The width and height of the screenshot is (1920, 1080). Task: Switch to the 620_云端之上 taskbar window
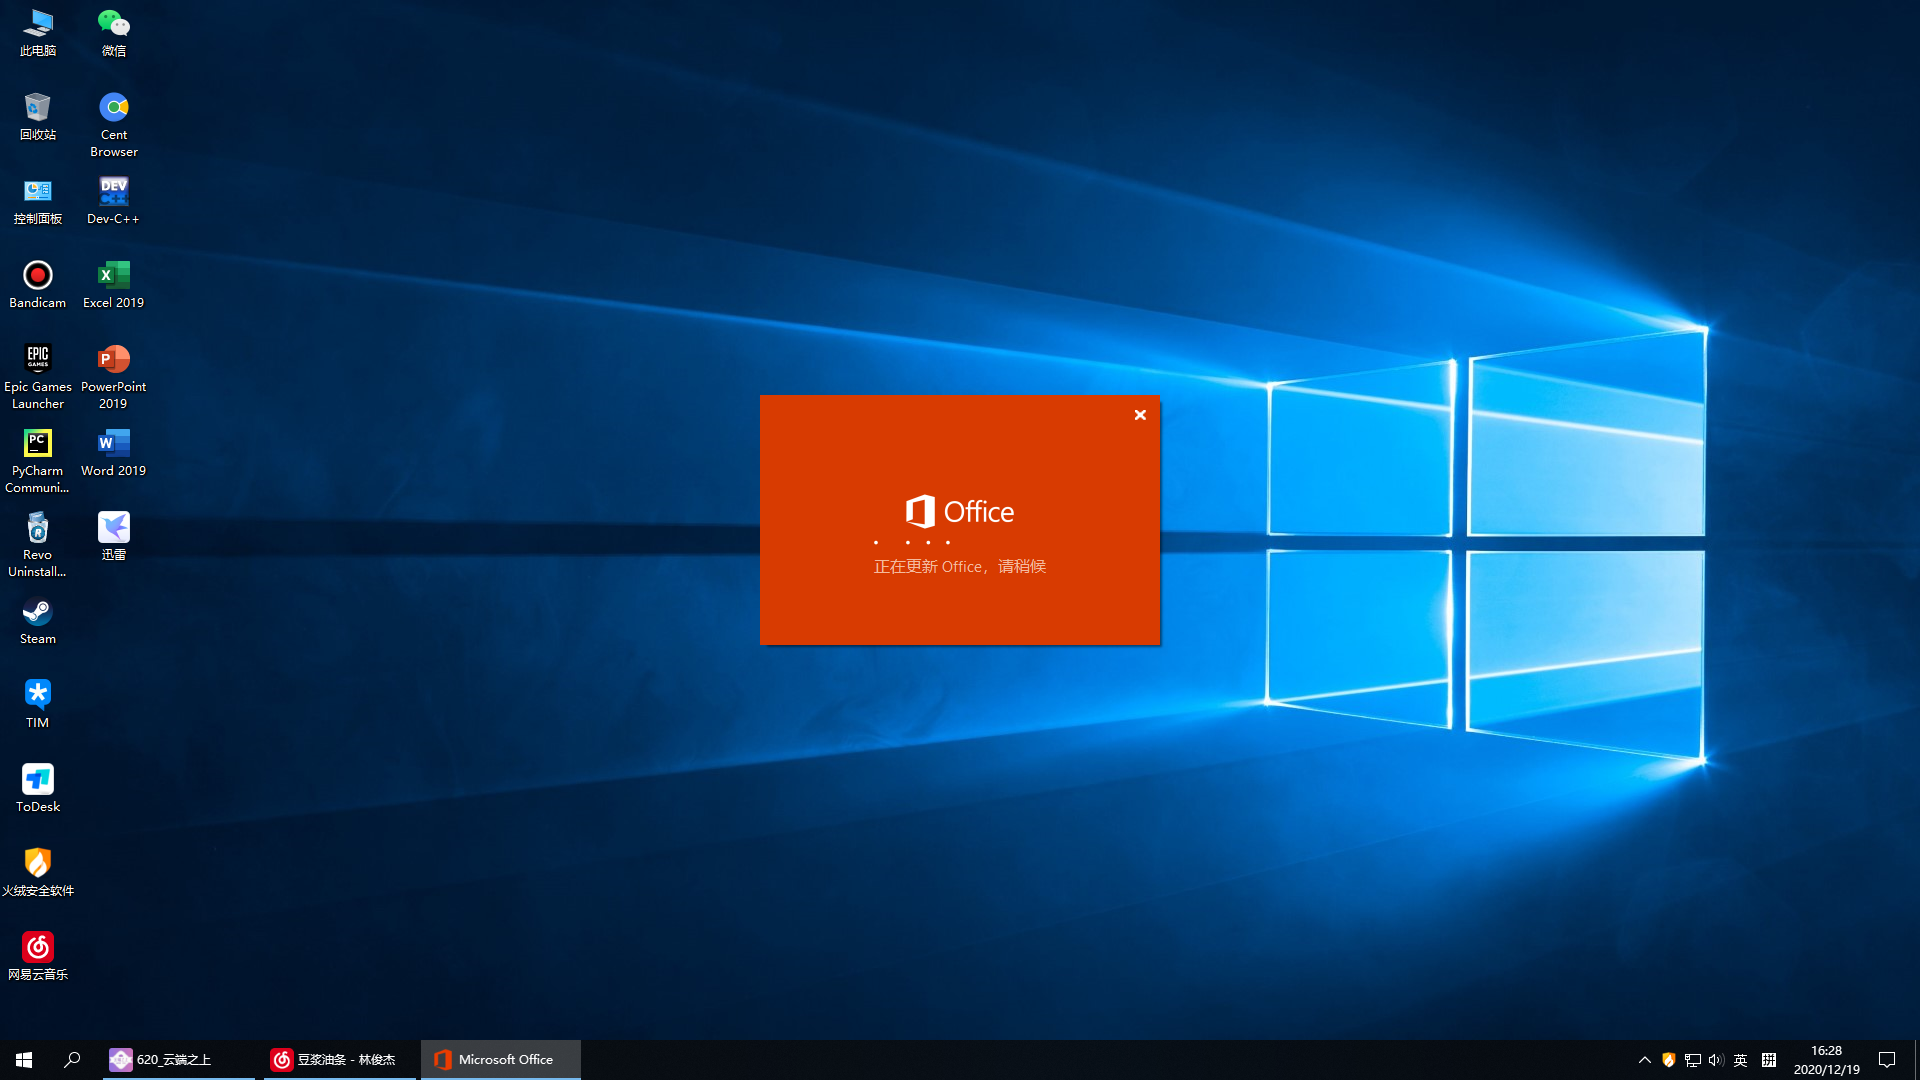point(179,1060)
